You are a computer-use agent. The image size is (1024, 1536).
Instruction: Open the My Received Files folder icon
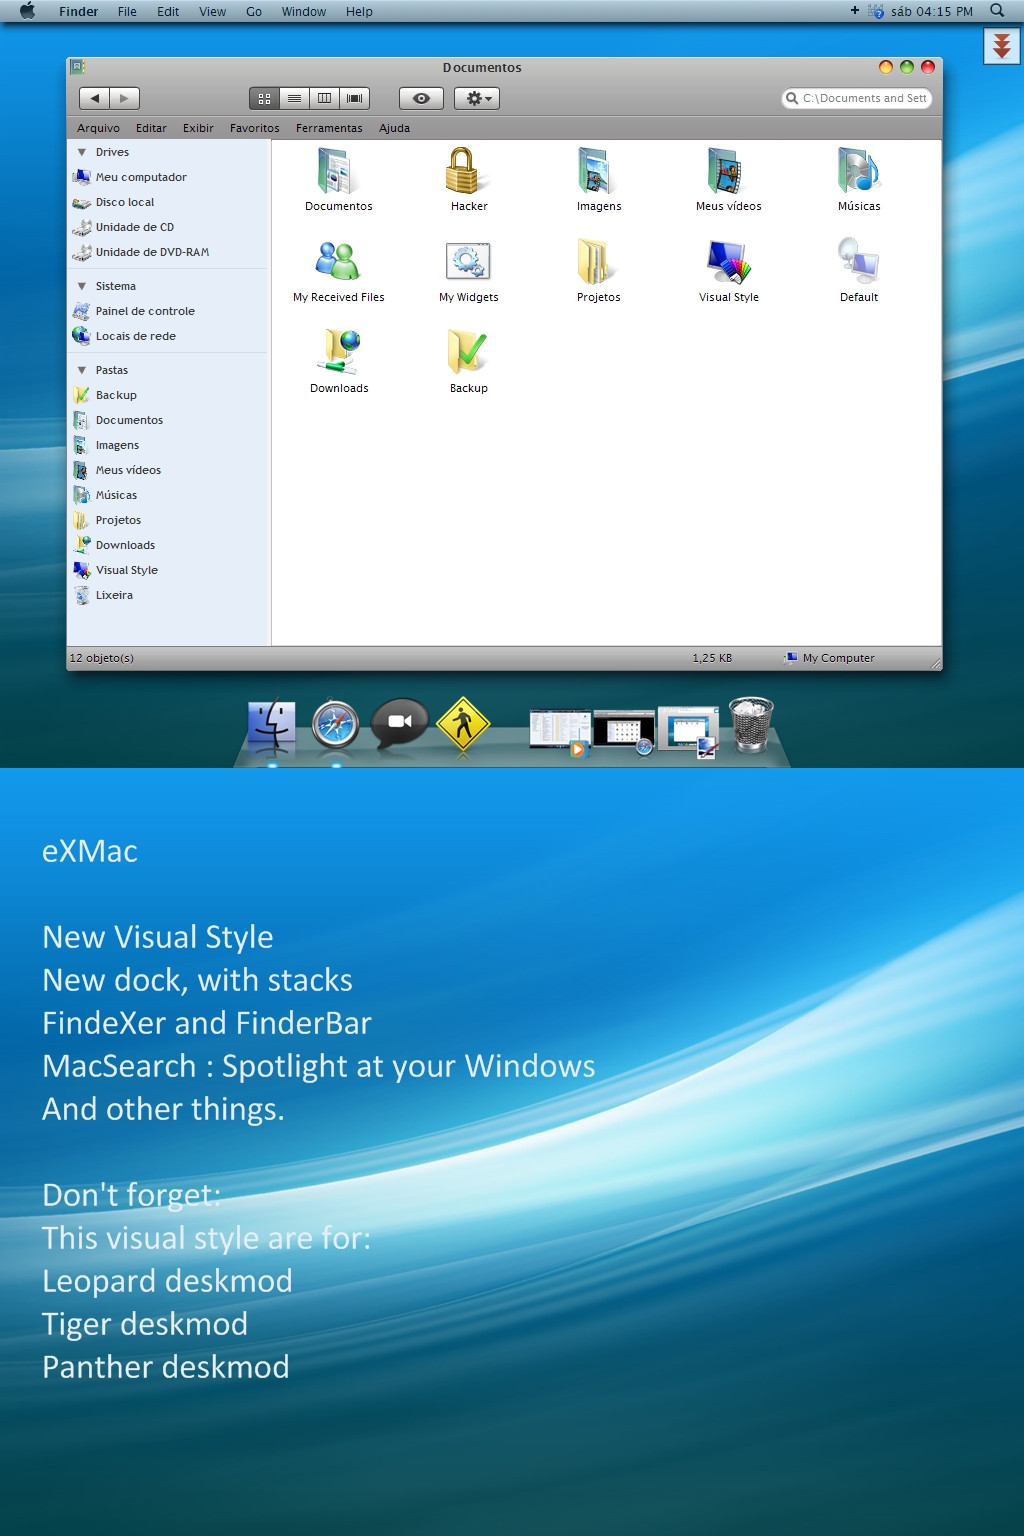tap(337, 261)
